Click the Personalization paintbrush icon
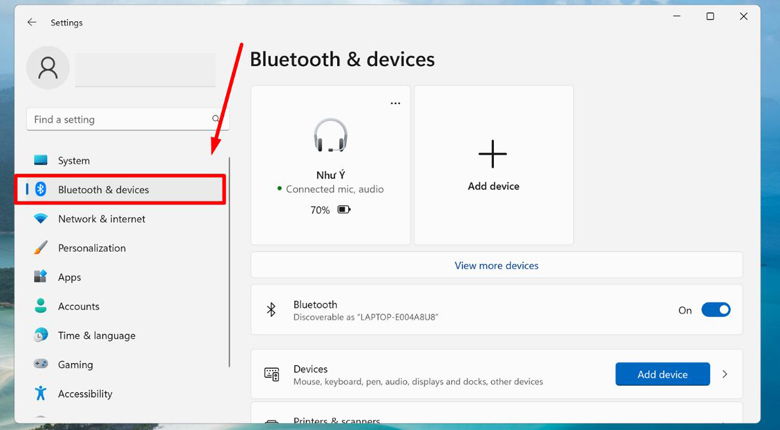Viewport: 780px width, 430px height. tap(40, 247)
